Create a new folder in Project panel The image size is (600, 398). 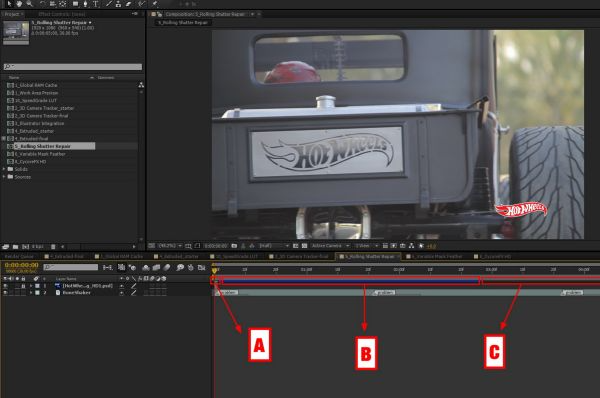tap(15, 247)
